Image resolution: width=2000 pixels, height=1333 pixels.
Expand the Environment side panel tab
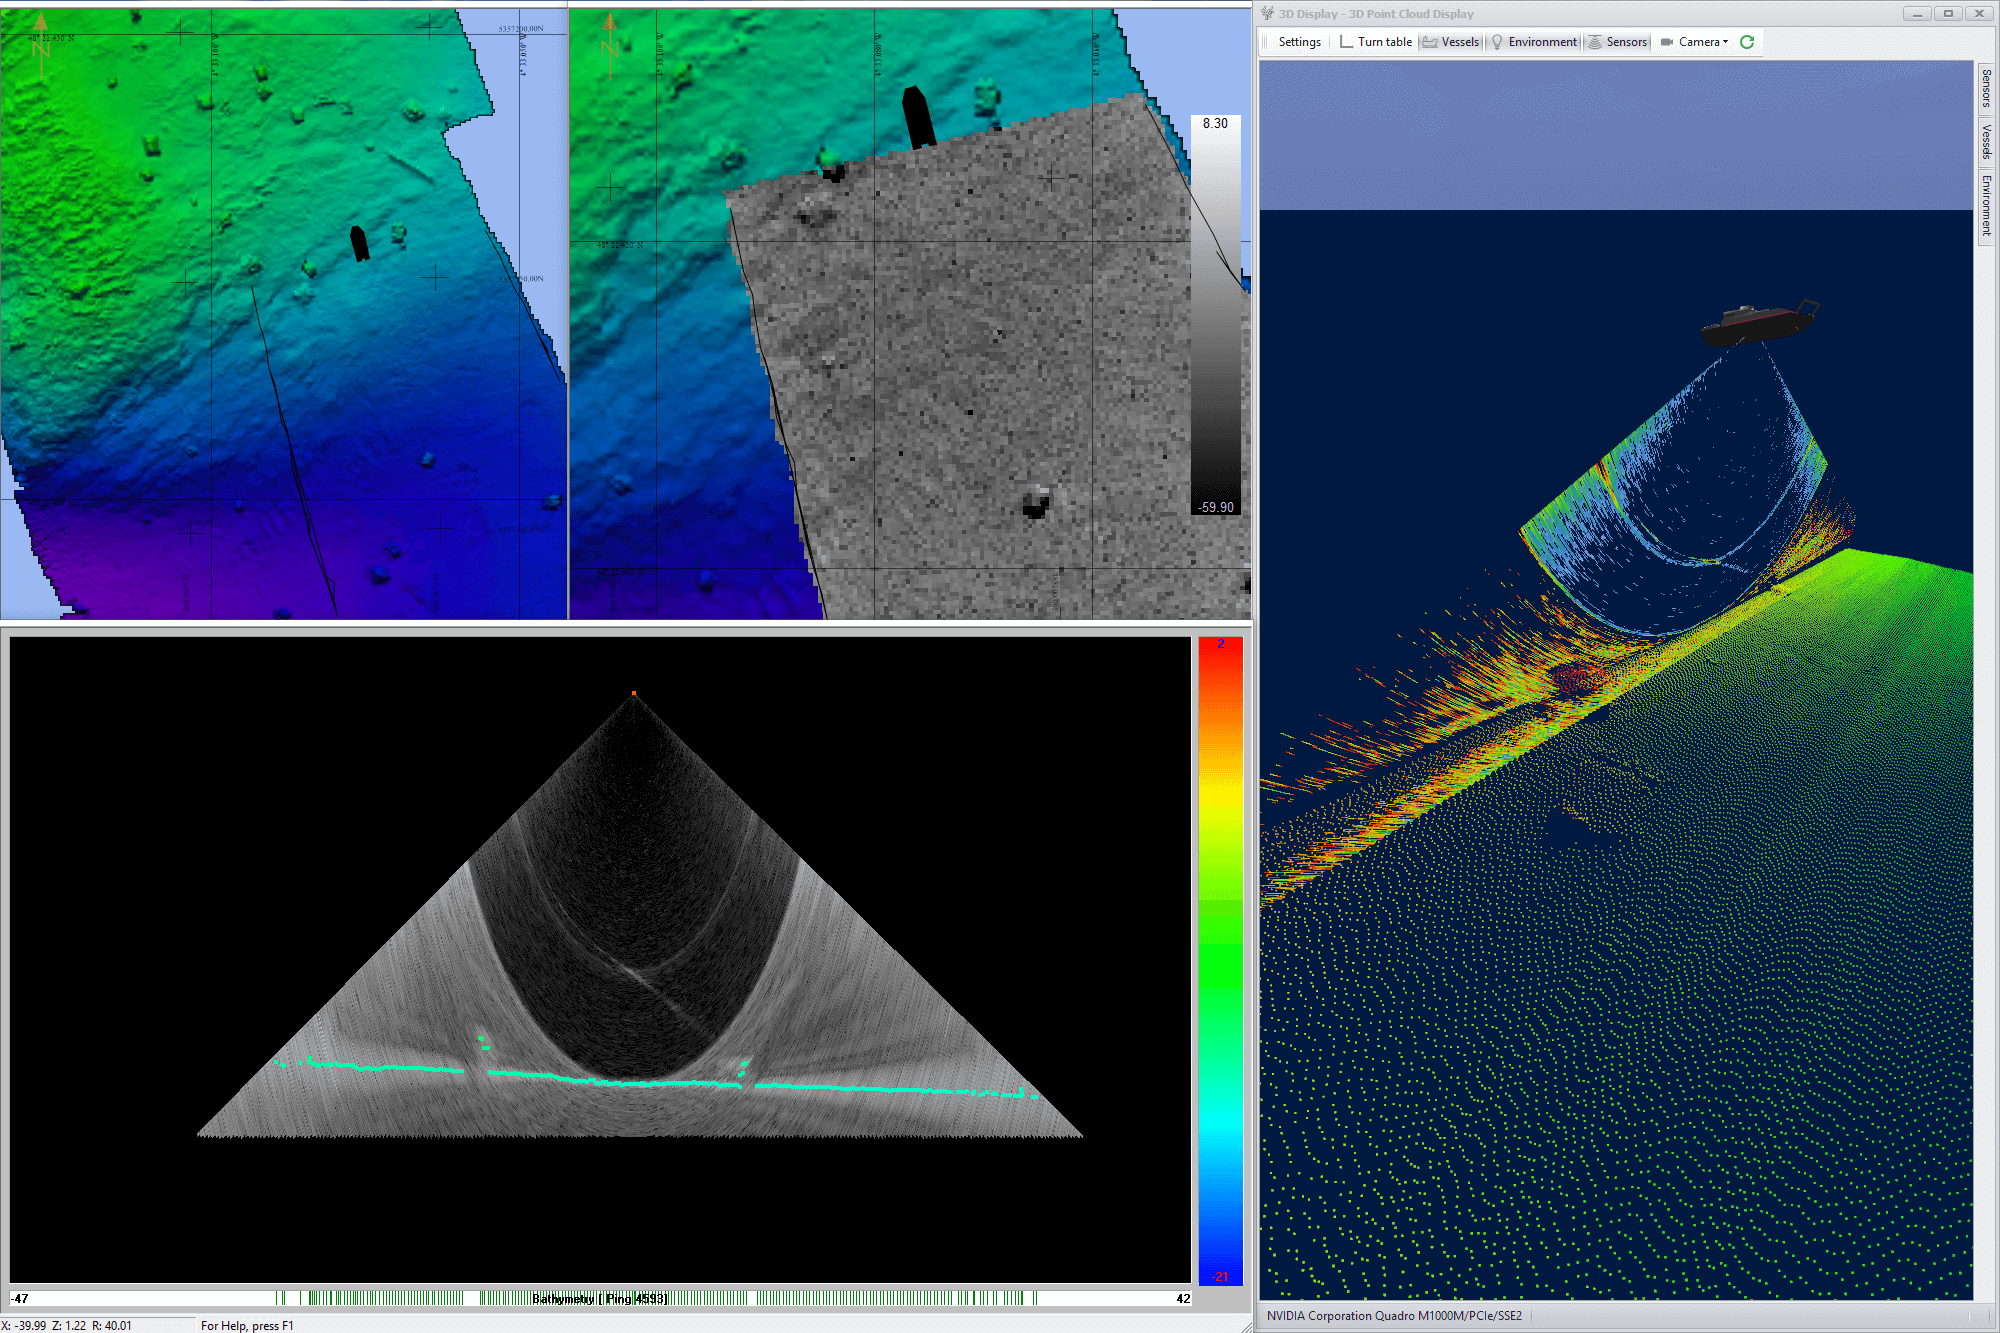click(x=1986, y=205)
